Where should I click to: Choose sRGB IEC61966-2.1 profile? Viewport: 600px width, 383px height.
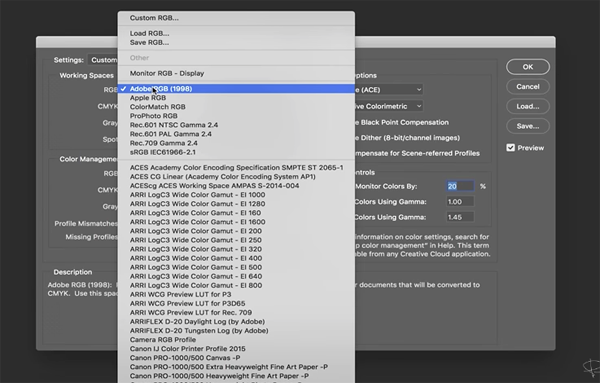236,152
